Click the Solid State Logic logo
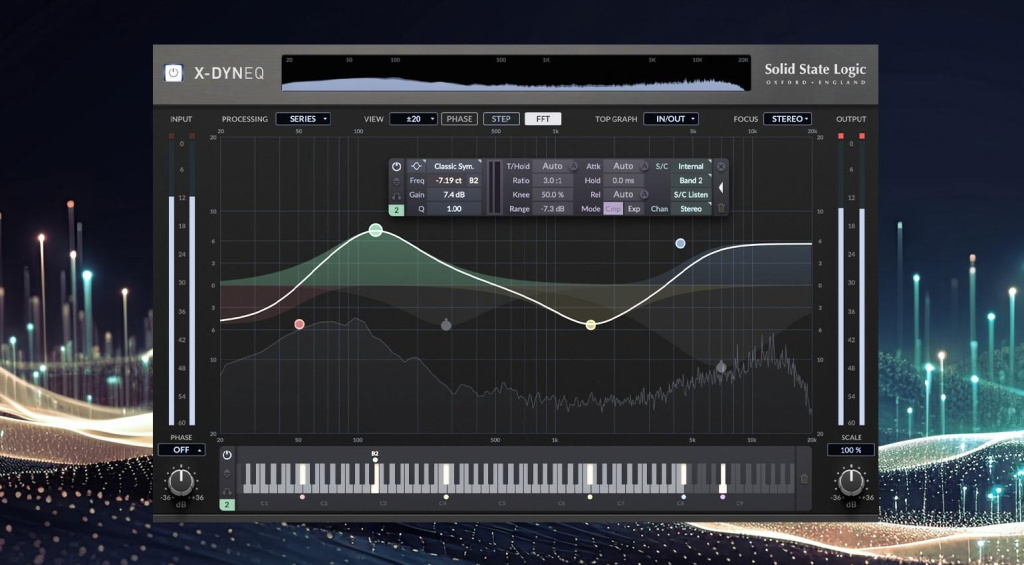The image size is (1024, 565). pos(815,73)
